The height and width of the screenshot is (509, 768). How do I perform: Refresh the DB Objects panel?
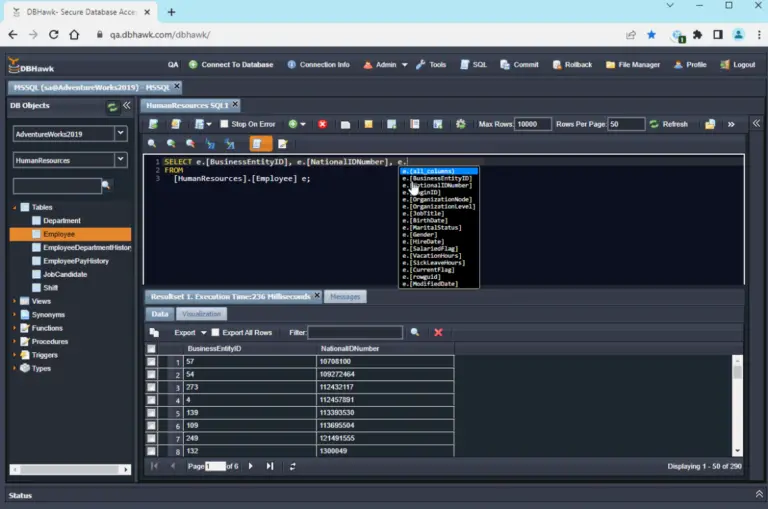112,107
